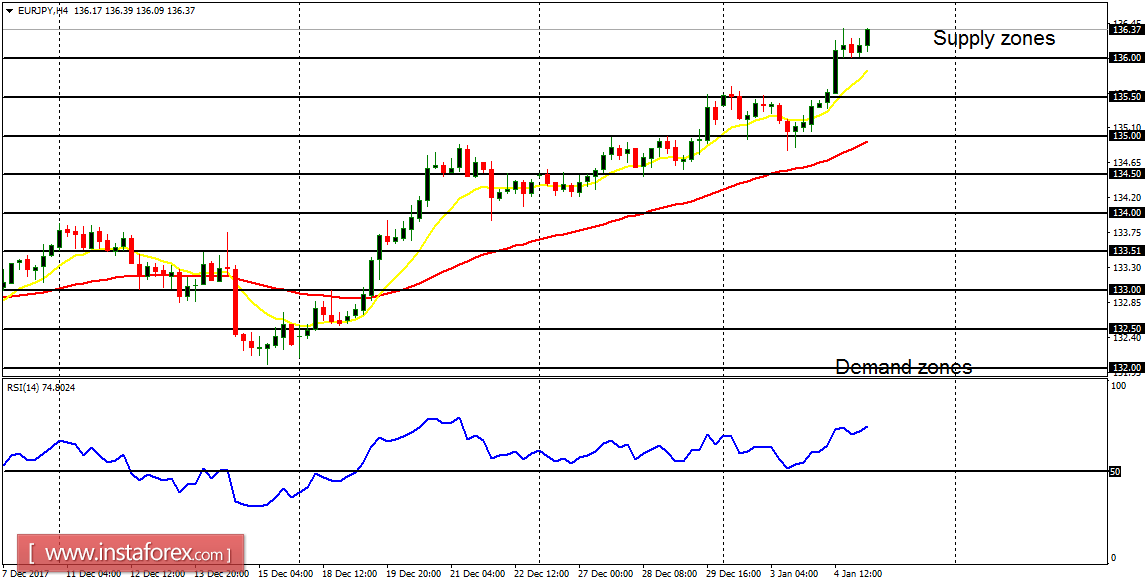
Task: Click the 135.50 supply zone price label
Action: click(1127, 96)
